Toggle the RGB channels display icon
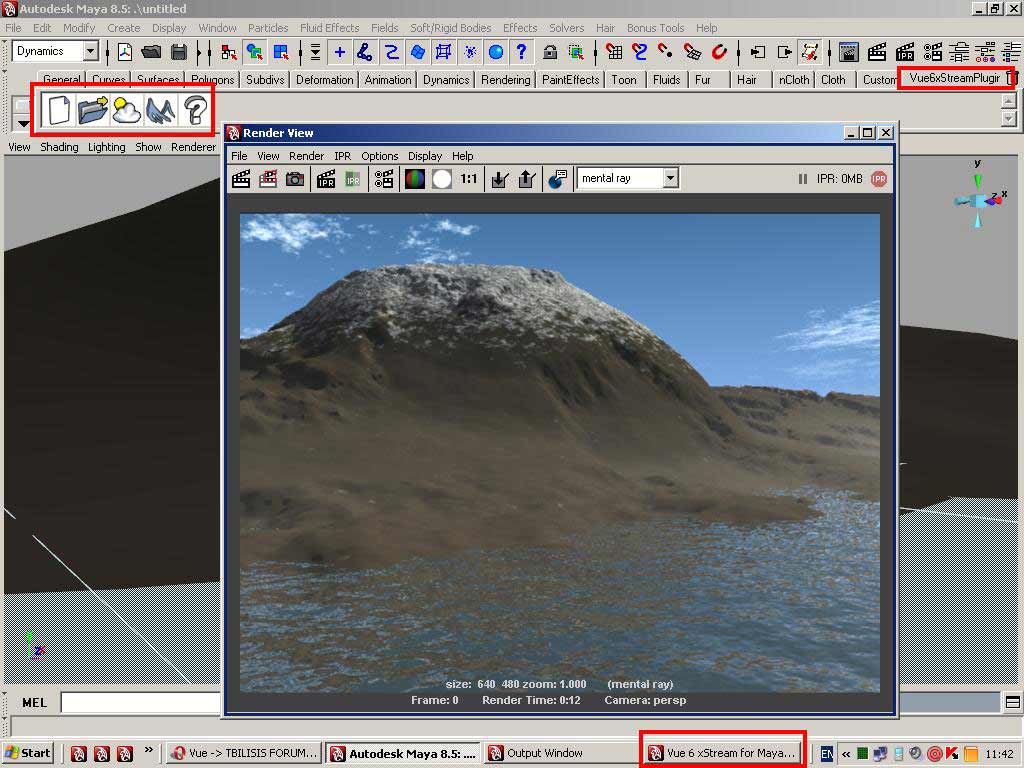The height and width of the screenshot is (768, 1024). click(x=414, y=179)
